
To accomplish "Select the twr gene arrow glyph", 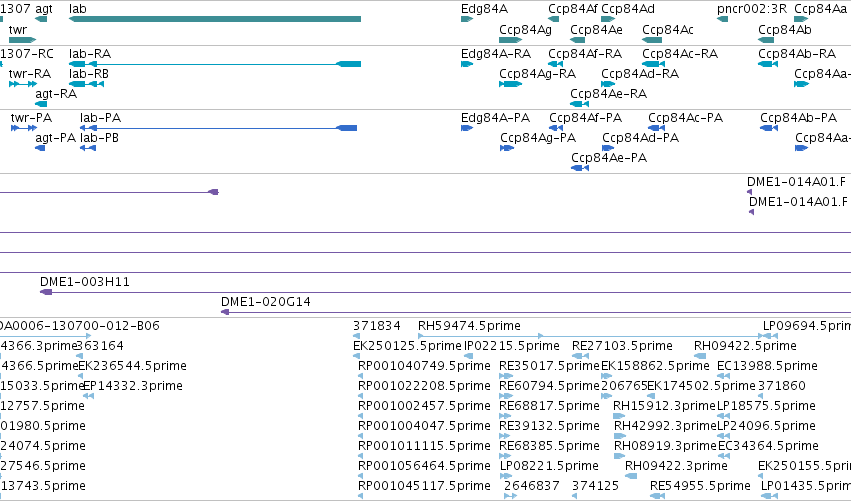I will coord(23,40).
